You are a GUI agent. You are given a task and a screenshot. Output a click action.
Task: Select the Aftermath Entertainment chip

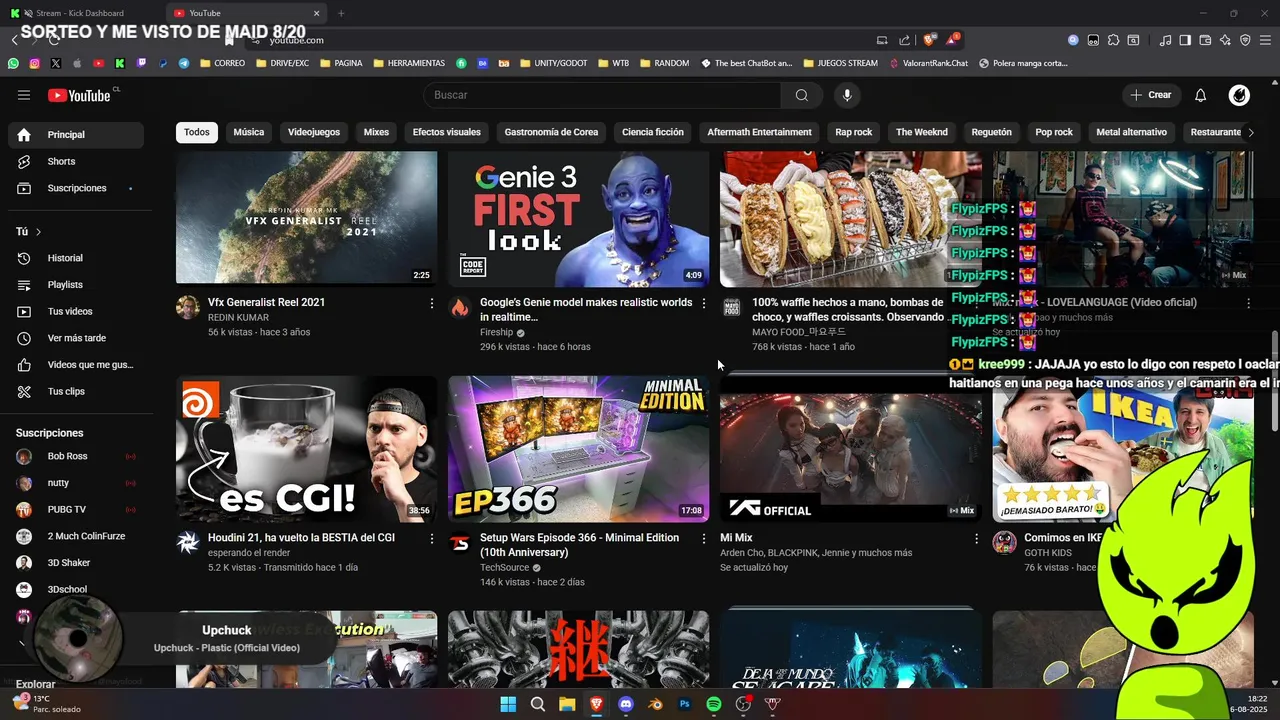[x=760, y=132]
